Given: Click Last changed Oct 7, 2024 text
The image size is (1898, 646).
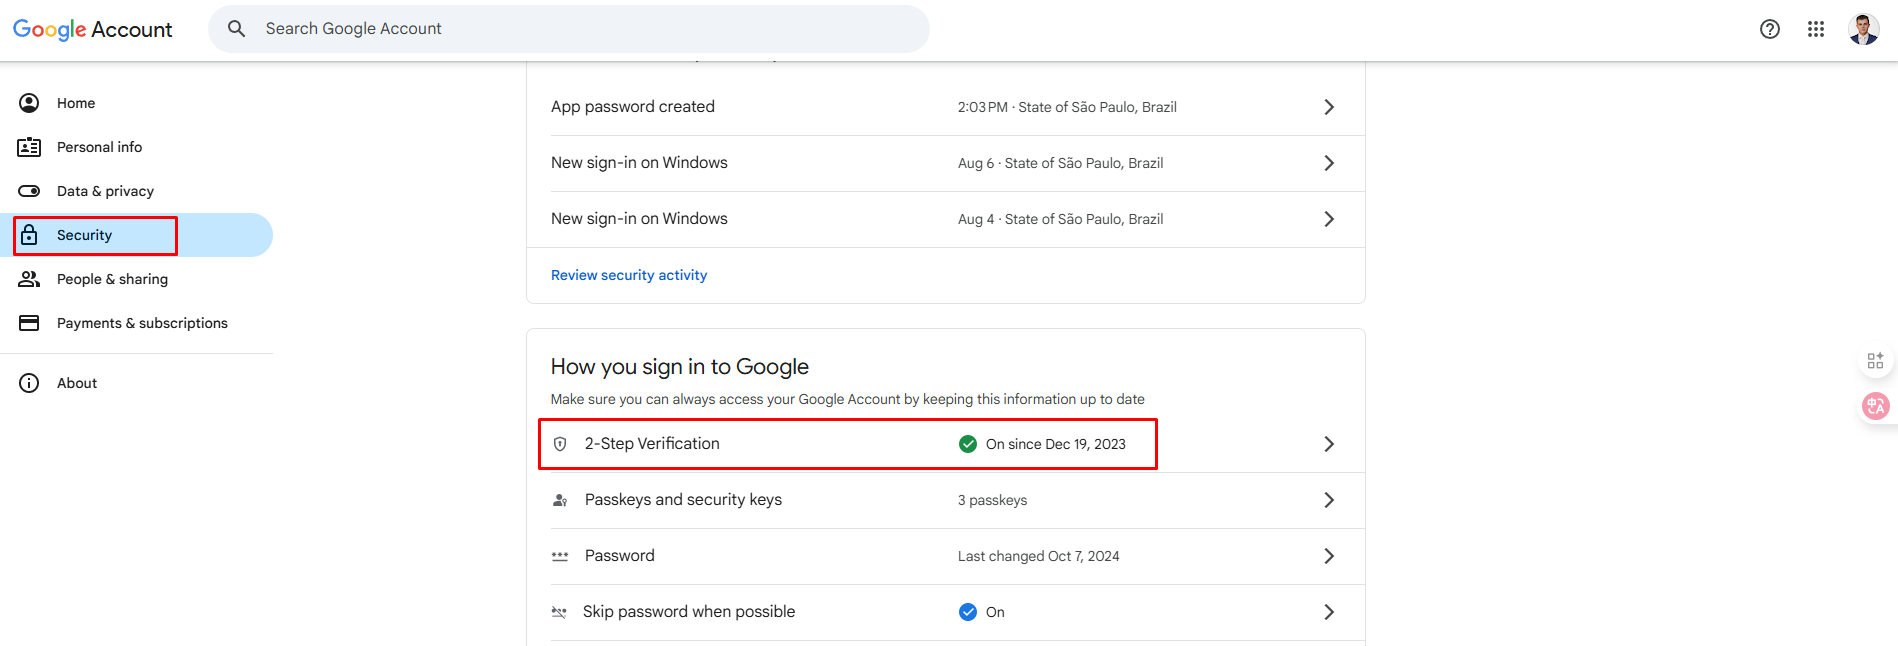Looking at the screenshot, I should coord(1038,556).
